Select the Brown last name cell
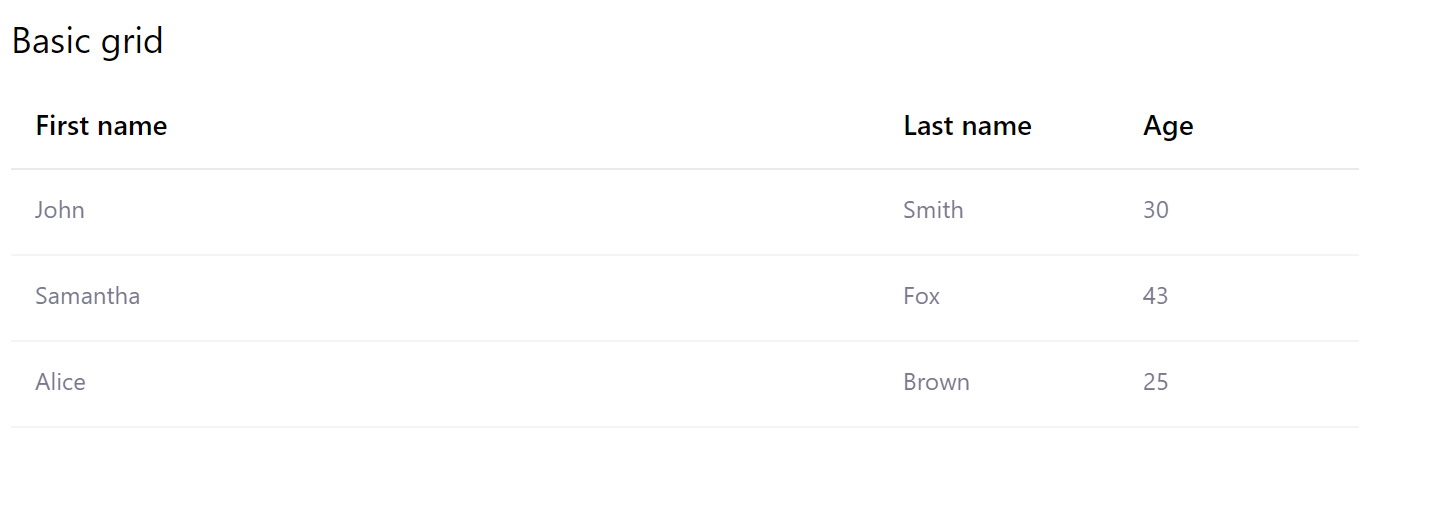 tap(936, 382)
